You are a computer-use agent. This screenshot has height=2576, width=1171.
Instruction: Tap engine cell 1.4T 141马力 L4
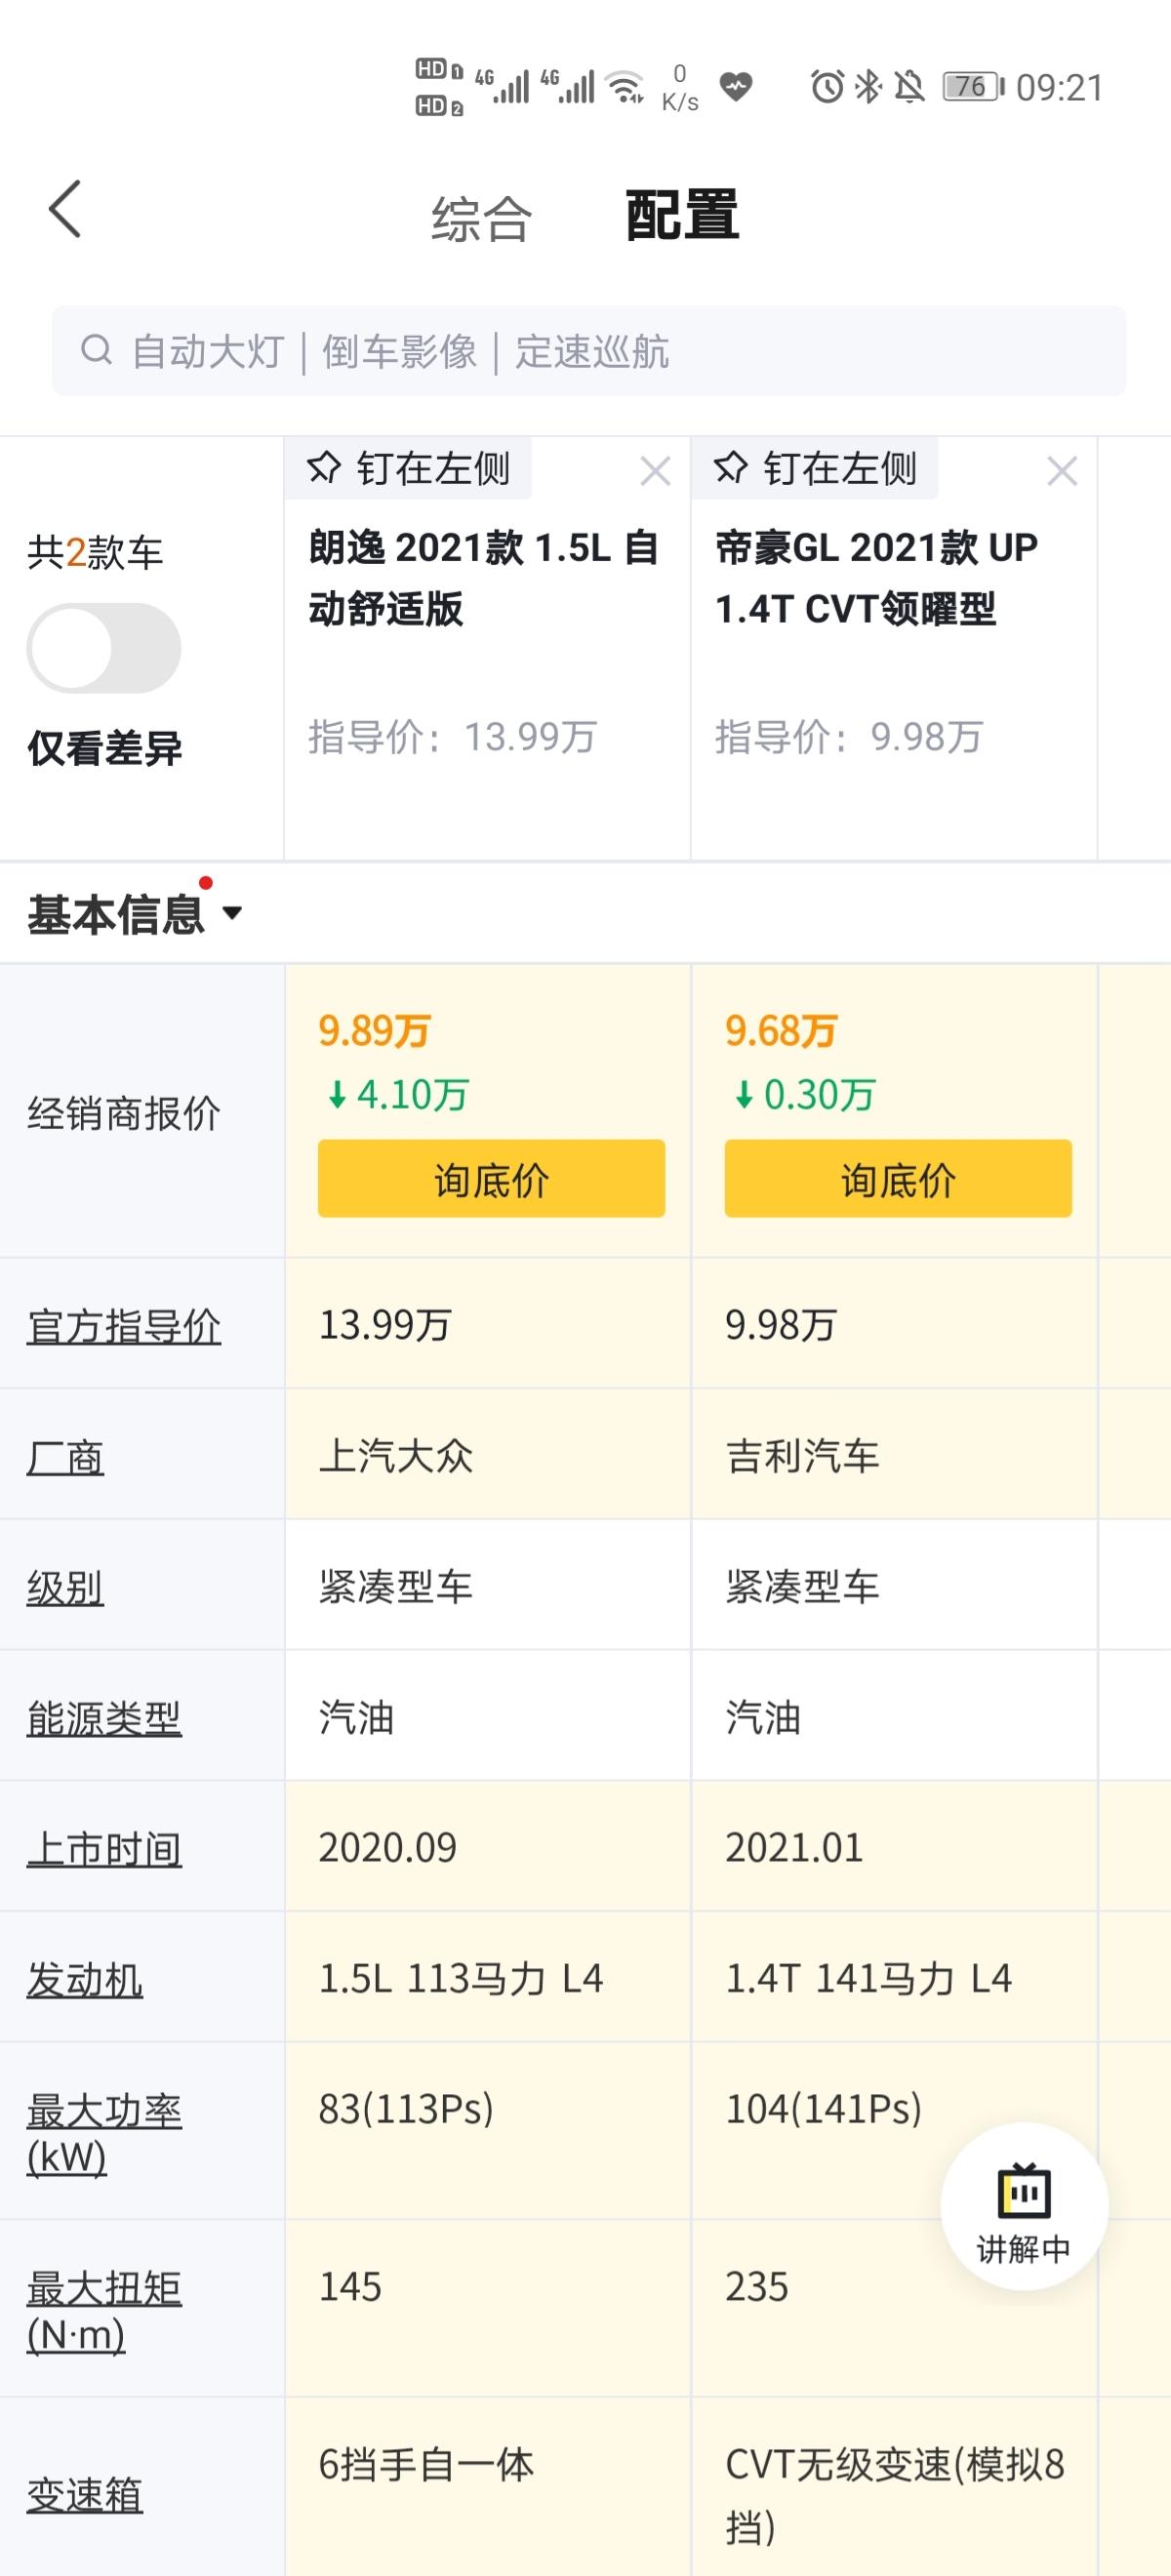click(x=869, y=1979)
